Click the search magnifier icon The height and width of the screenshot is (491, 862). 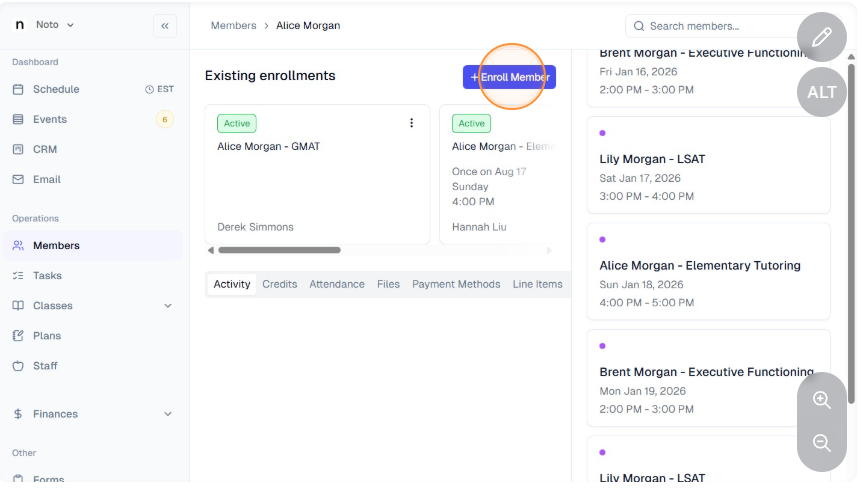639,26
